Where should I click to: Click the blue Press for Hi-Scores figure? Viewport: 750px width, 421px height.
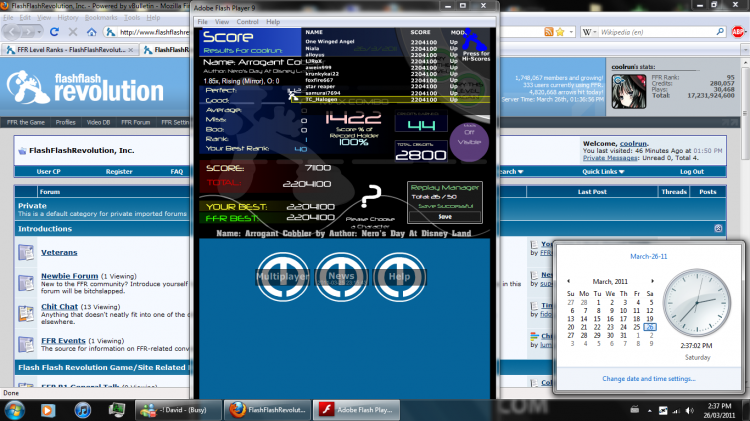click(x=474, y=41)
